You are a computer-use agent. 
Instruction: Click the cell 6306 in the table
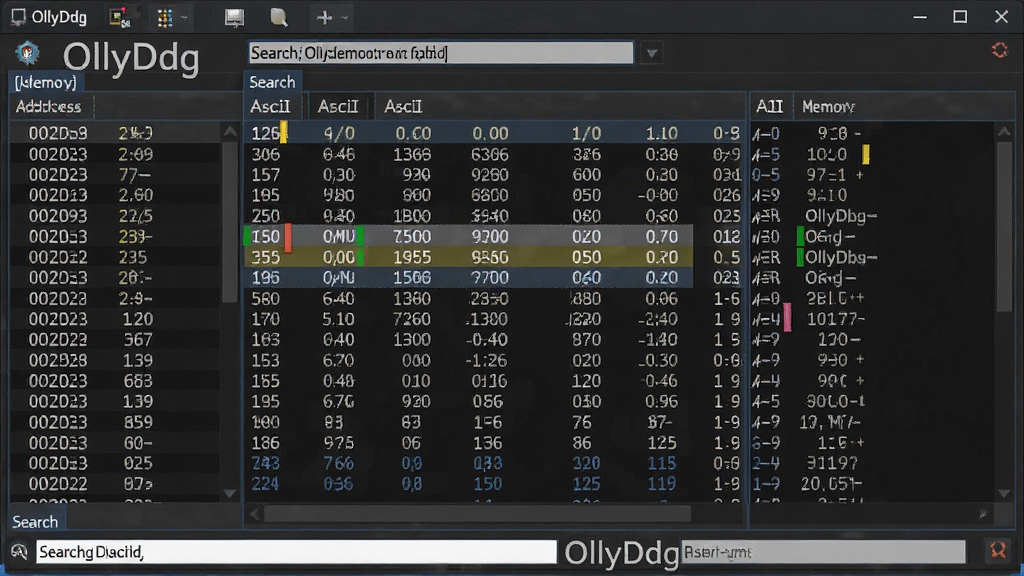click(490, 155)
